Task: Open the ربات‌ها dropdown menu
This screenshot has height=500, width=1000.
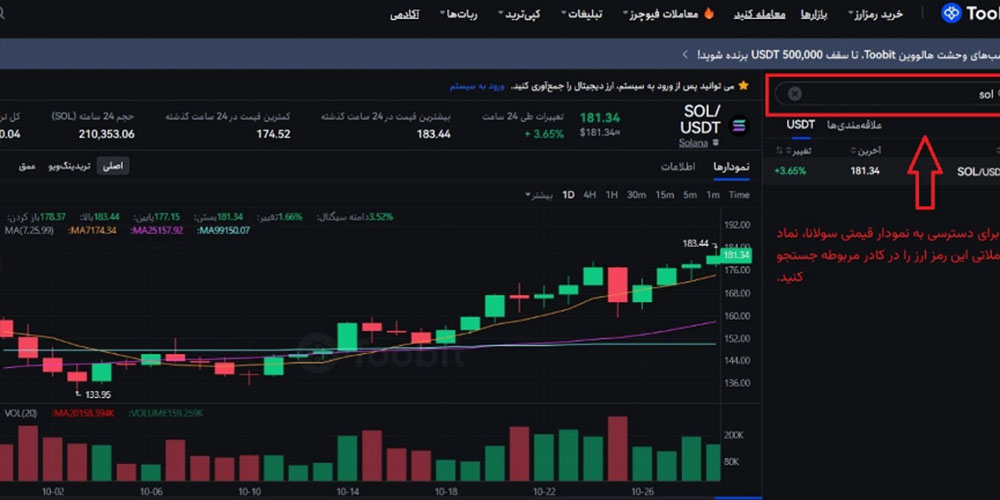Action: [458, 14]
